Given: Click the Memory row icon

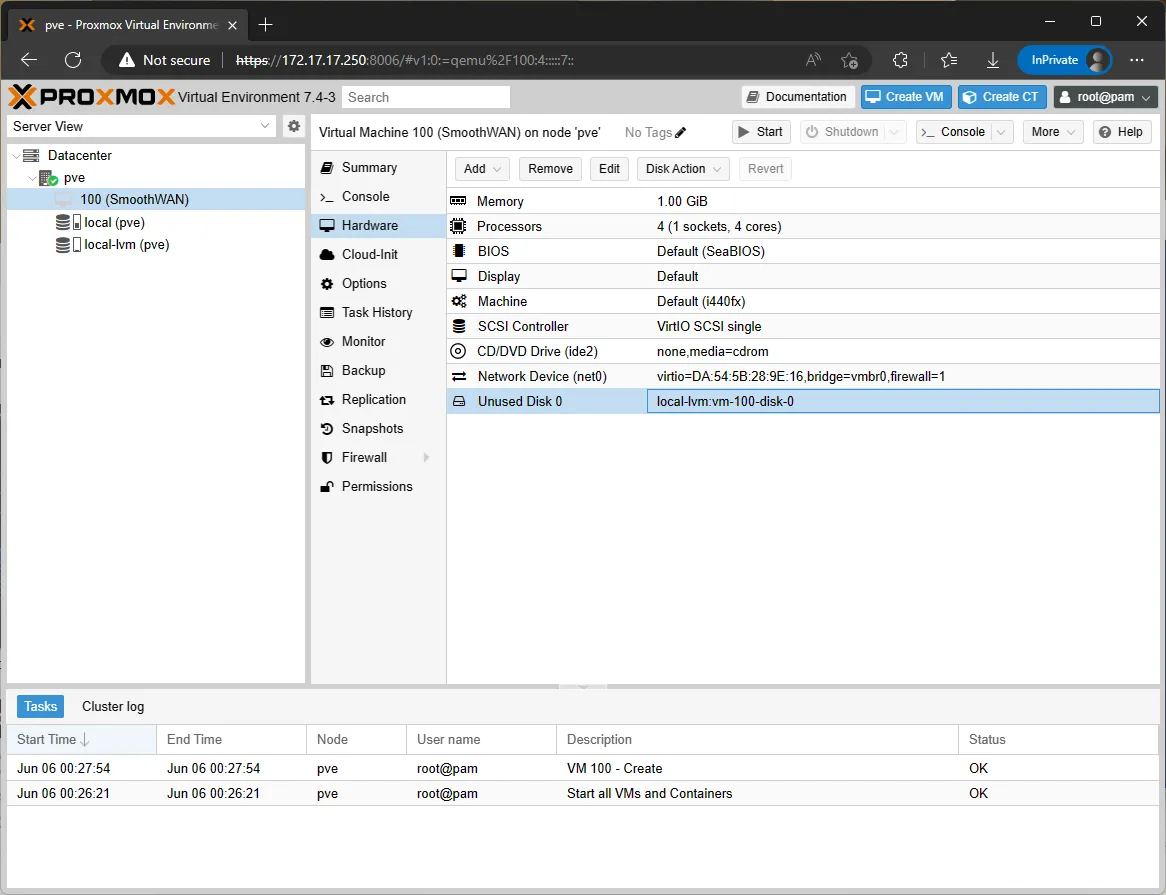Looking at the screenshot, I should click(458, 201).
